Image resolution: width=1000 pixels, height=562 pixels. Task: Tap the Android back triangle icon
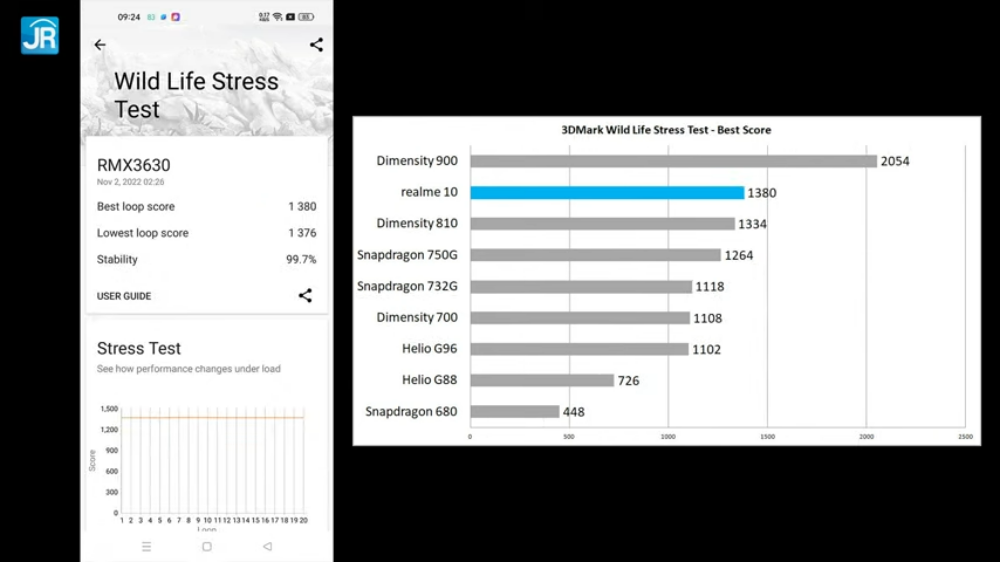(x=267, y=546)
